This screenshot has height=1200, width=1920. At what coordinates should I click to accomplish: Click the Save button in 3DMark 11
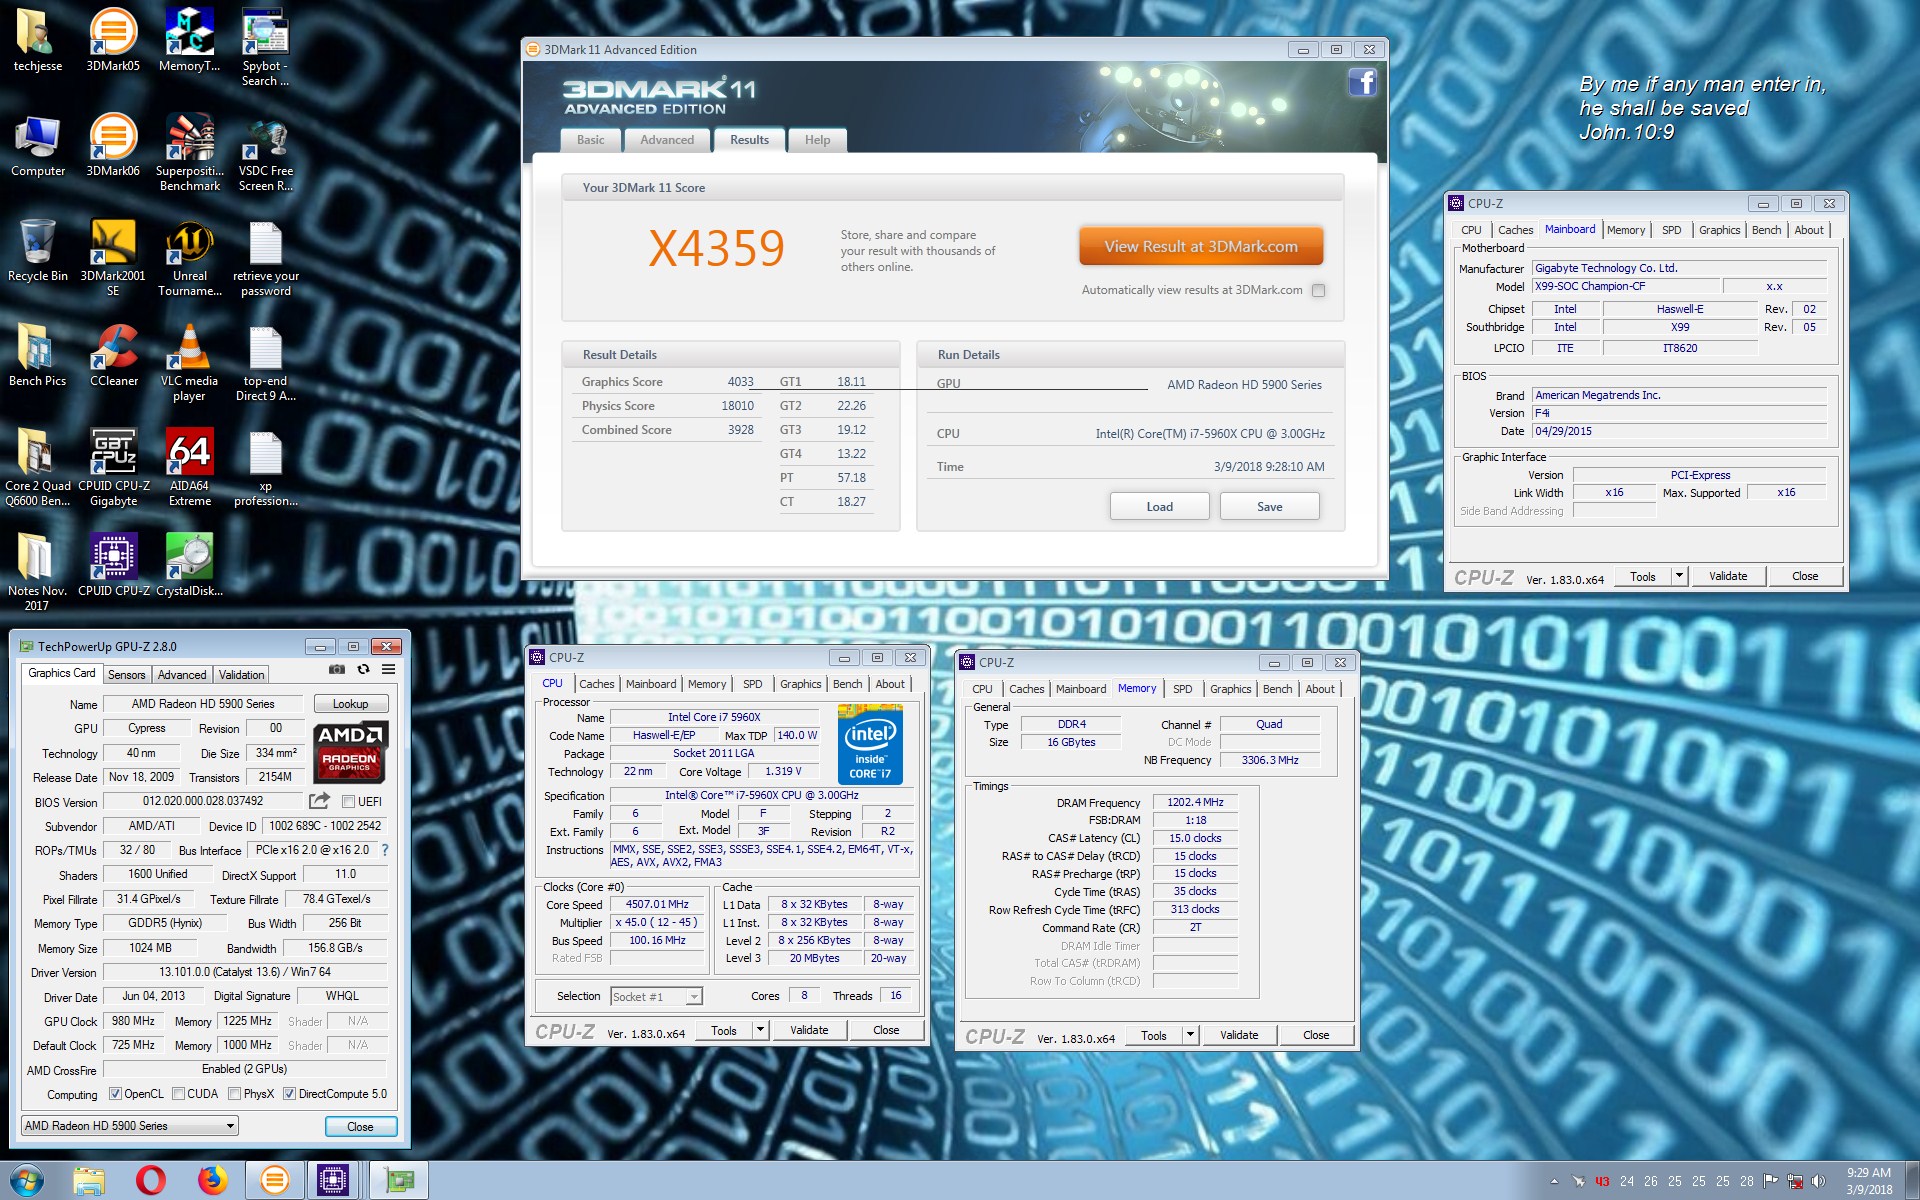[x=1269, y=507]
